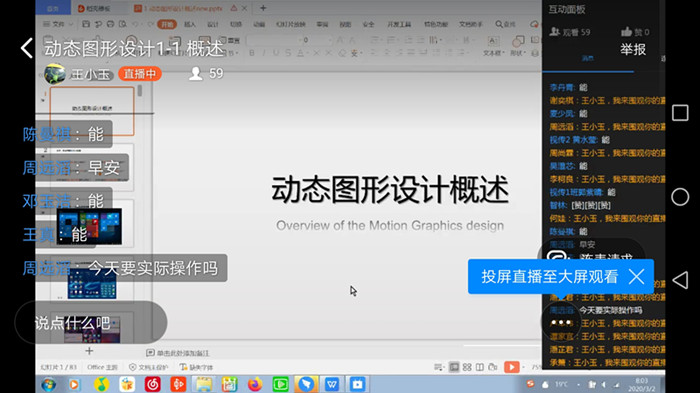Tap the back arrow beside the stream title
Image resolution: width=700 pixels, height=393 pixels.
27,48
